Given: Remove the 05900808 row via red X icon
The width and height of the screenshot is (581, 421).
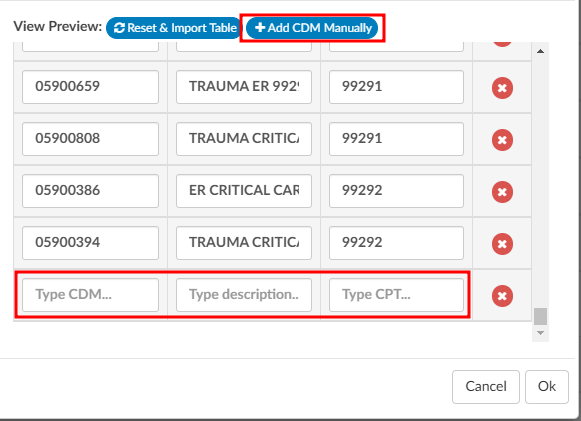Looking at the screenshot, I should [502, 140].
